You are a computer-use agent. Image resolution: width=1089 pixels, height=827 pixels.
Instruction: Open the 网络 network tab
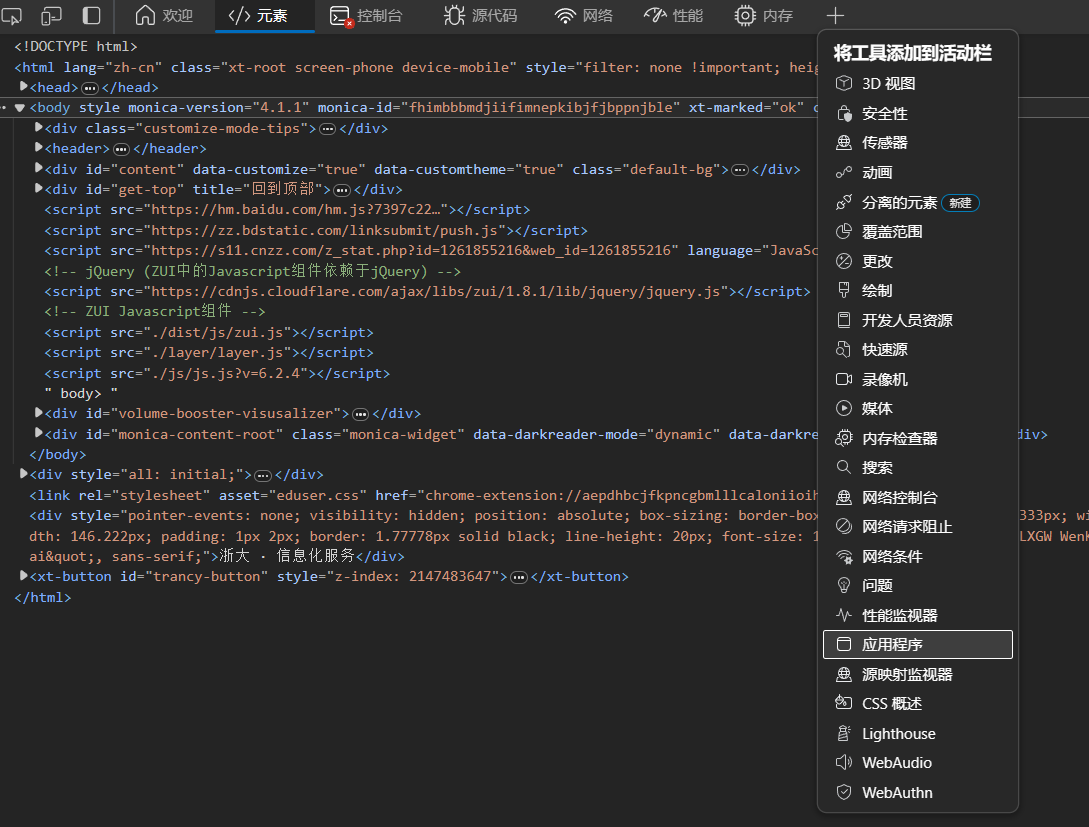[584, 15]
